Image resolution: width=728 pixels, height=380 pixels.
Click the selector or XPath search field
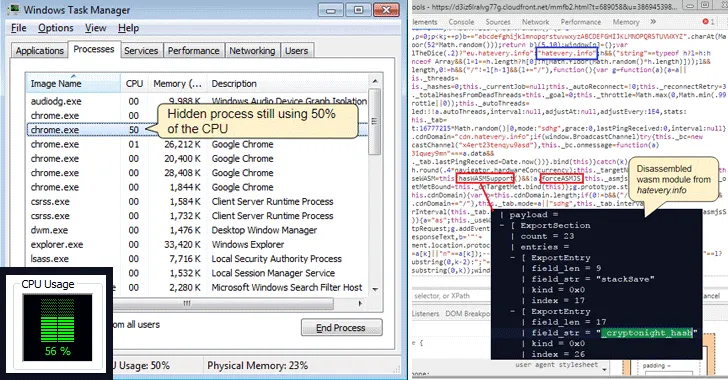click(x=452, y=295)
